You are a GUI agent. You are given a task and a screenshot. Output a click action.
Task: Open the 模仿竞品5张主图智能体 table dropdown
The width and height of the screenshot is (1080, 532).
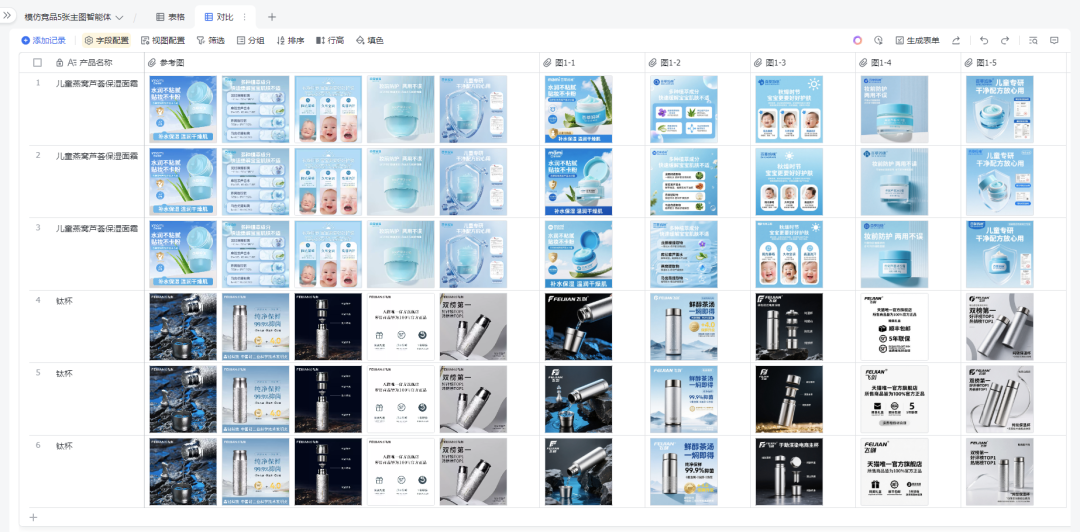[74, 17]
